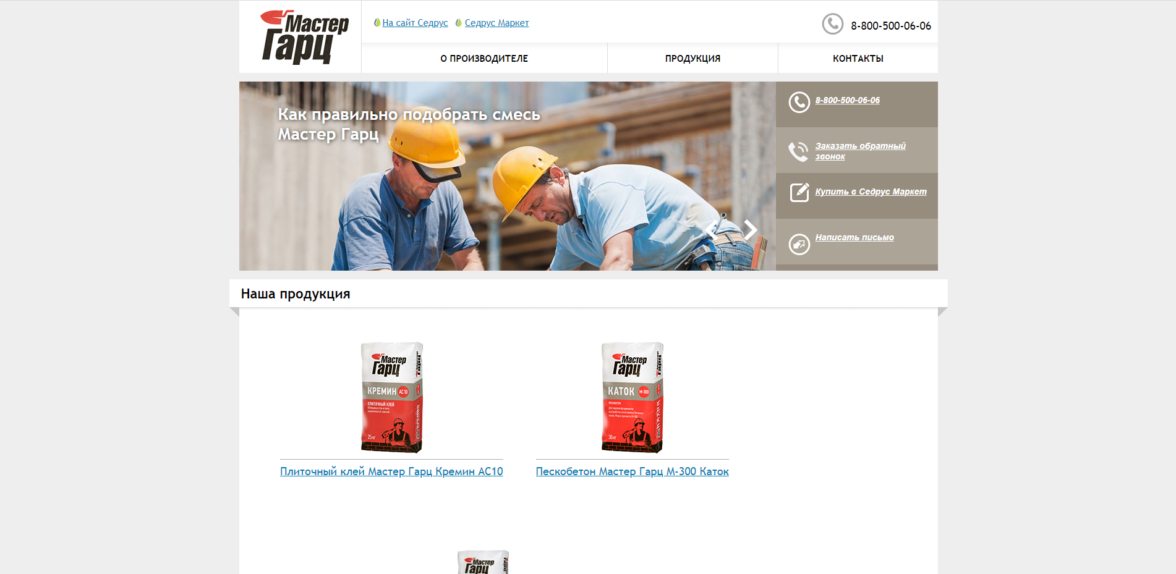Click the banner headline about подобрать смесь
Screen dimensions: 1176x574
[409, 125]
